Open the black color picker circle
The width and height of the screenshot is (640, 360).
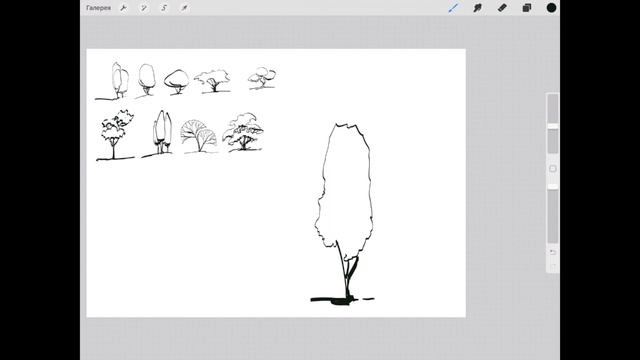pyautogui.click(x=551, y=8)
